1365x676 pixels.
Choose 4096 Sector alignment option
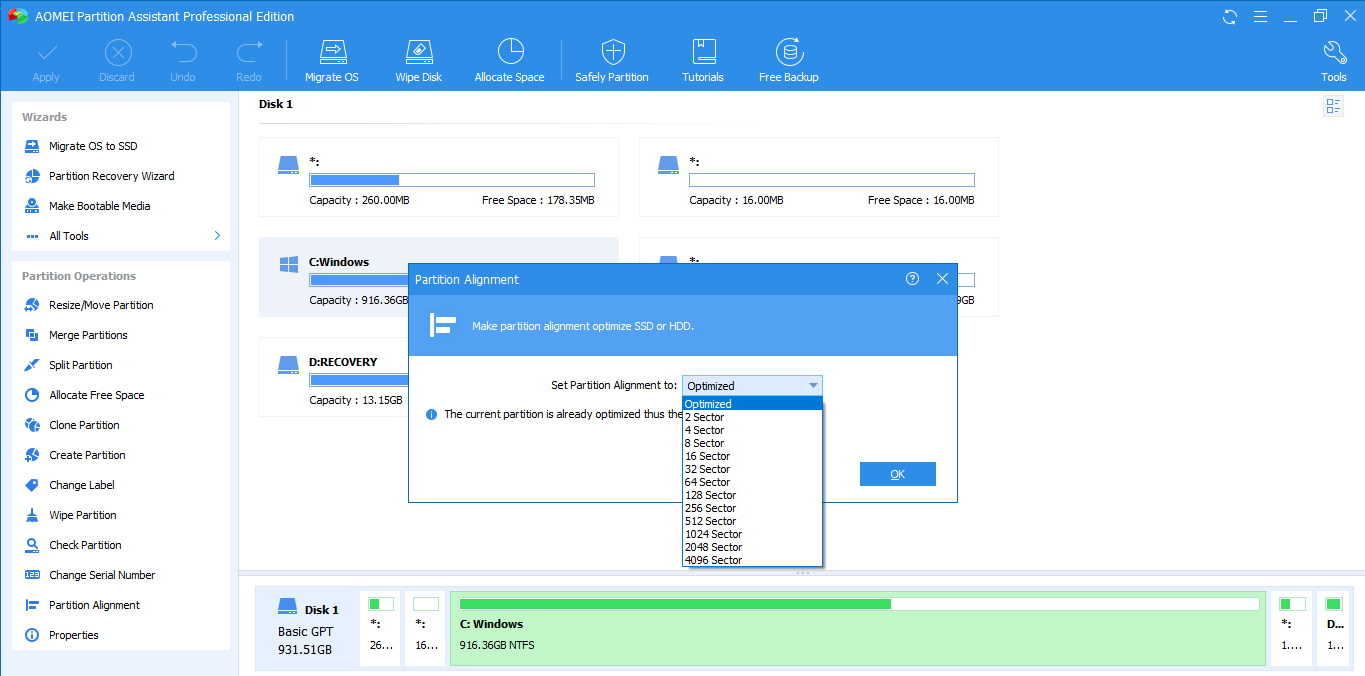click(x=713, y=560)
